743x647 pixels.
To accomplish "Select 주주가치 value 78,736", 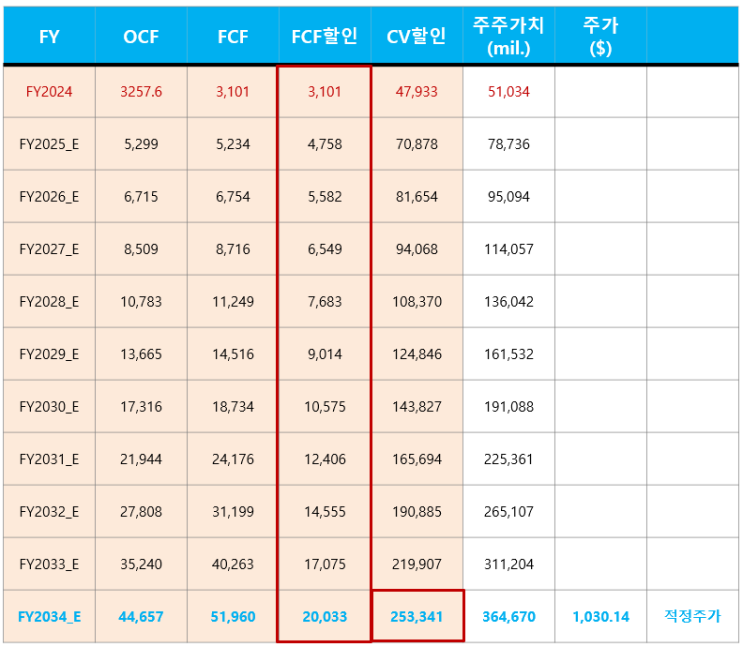I will click(509, 144).
